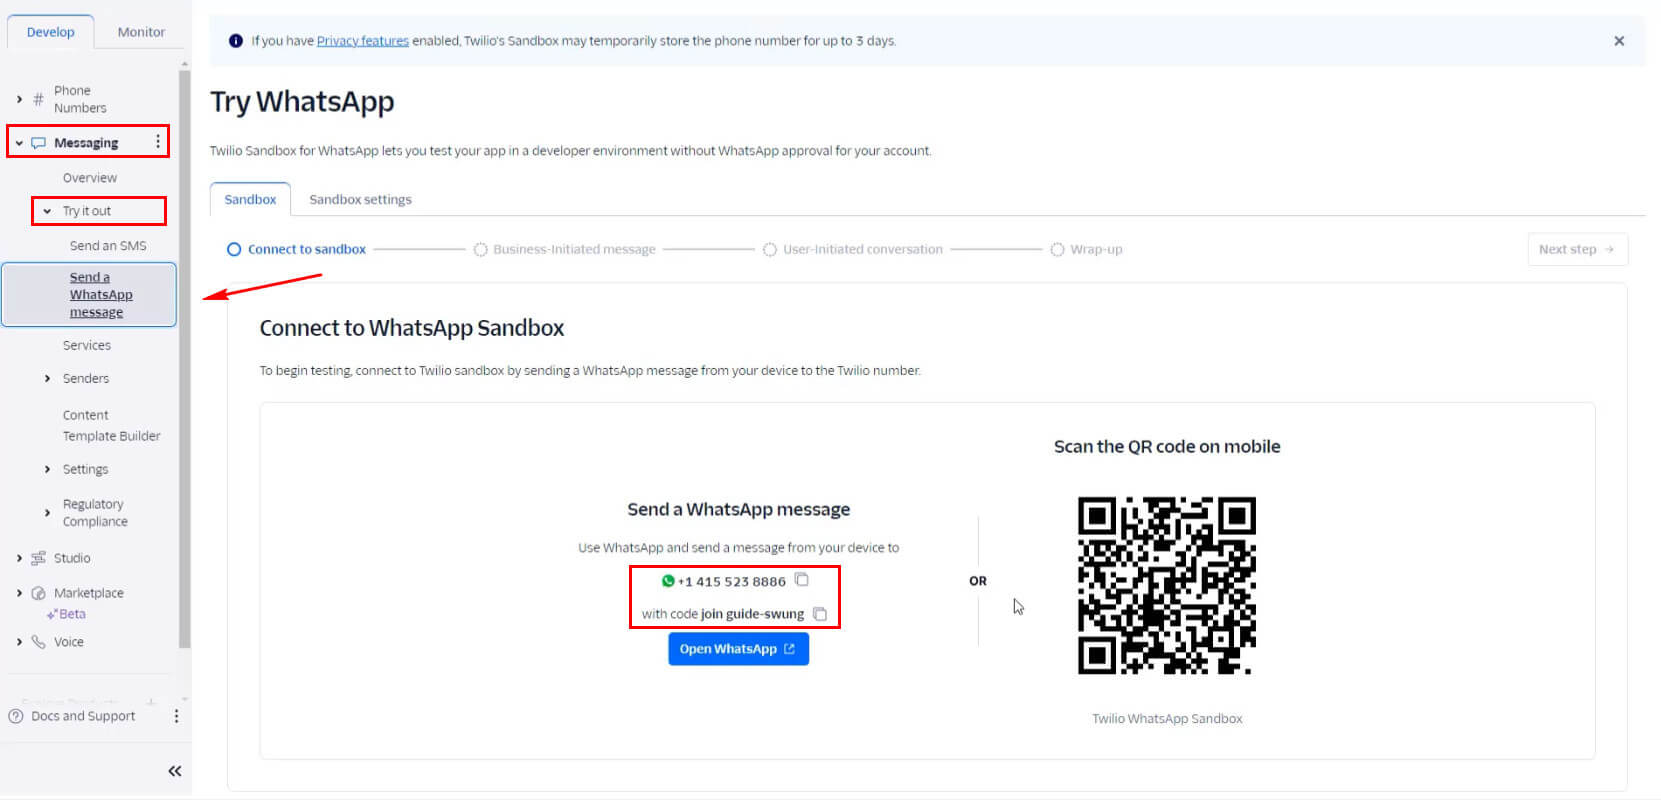Expand the Senders submenu
1661x800 pixels.
coord(47,378)
